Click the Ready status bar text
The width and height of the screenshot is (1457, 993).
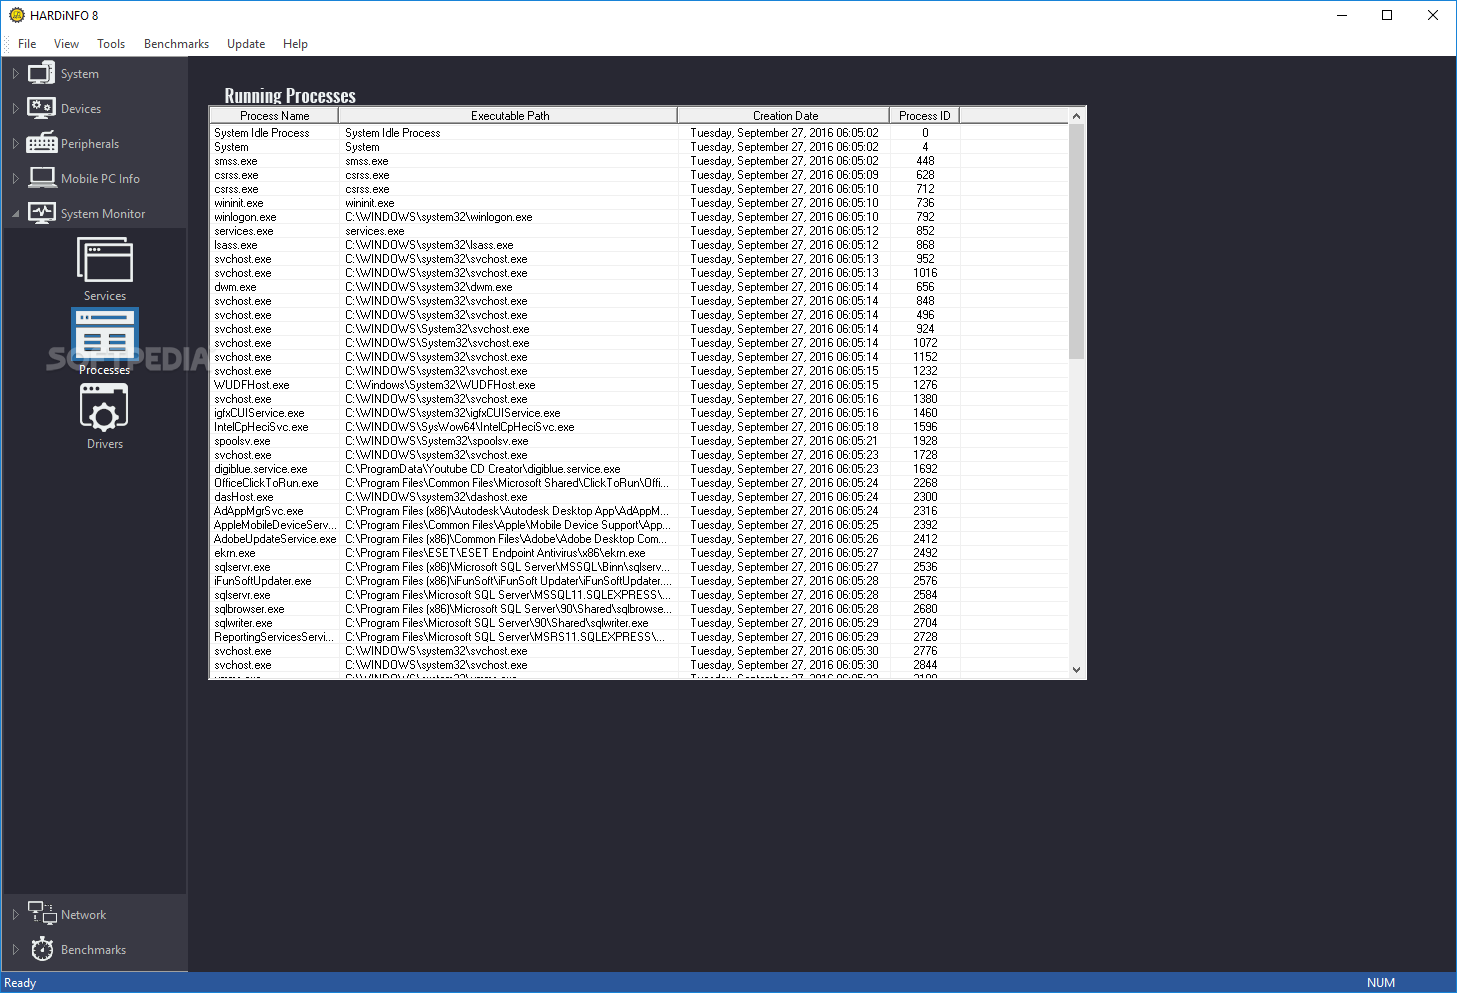(20, 983)
